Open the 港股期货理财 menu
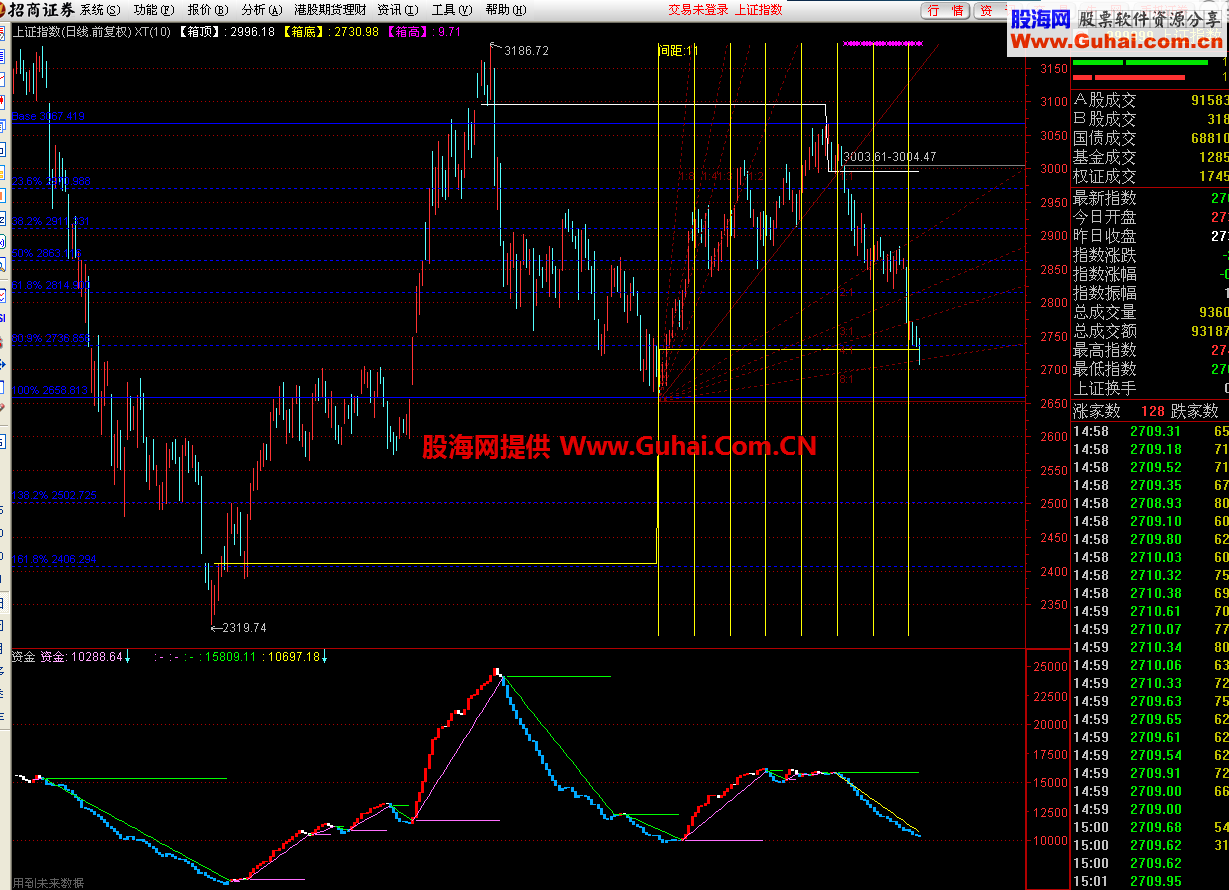This screenshot has width=1229, height=890. pyautogui.click(x=330, y=10)
